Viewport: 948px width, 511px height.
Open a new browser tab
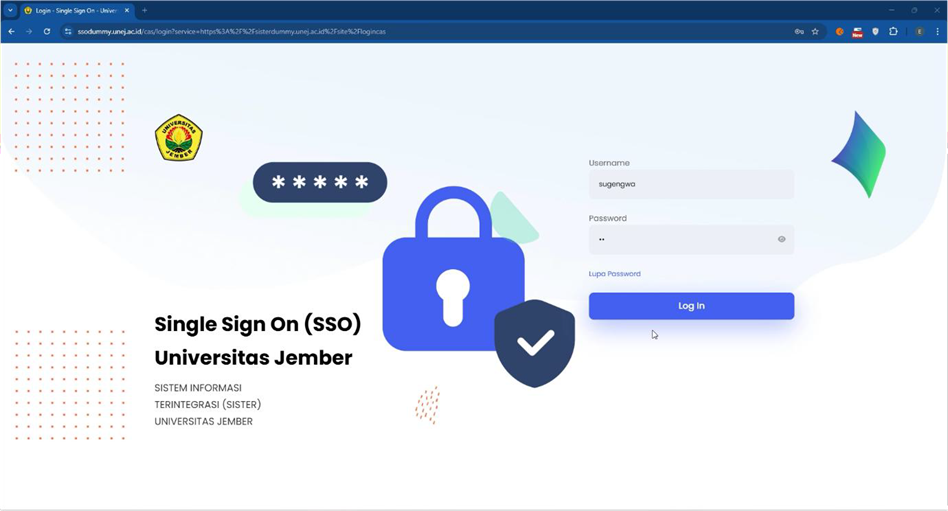(x=144, y=11)
